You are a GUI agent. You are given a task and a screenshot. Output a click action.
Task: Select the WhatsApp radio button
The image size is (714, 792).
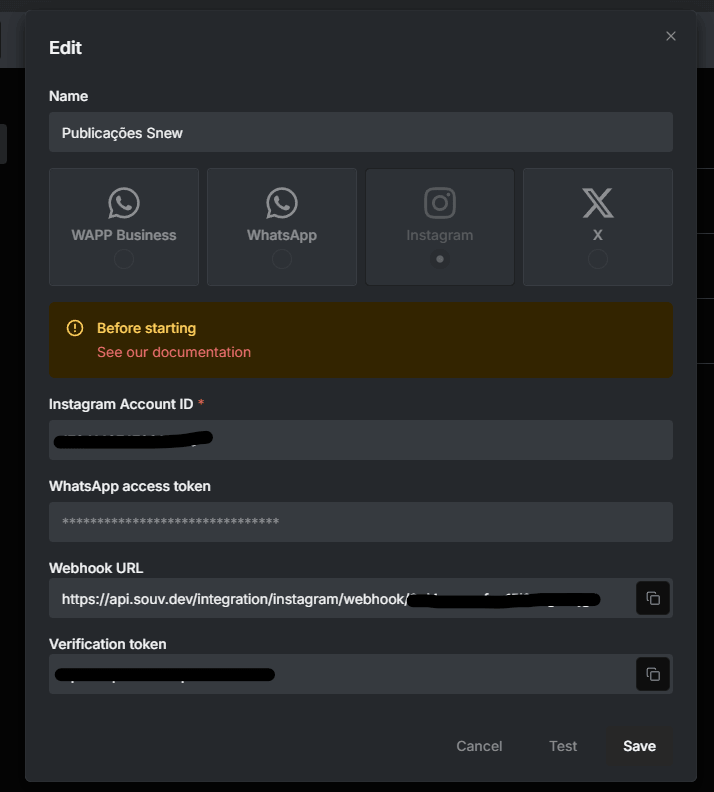(282, 259)
